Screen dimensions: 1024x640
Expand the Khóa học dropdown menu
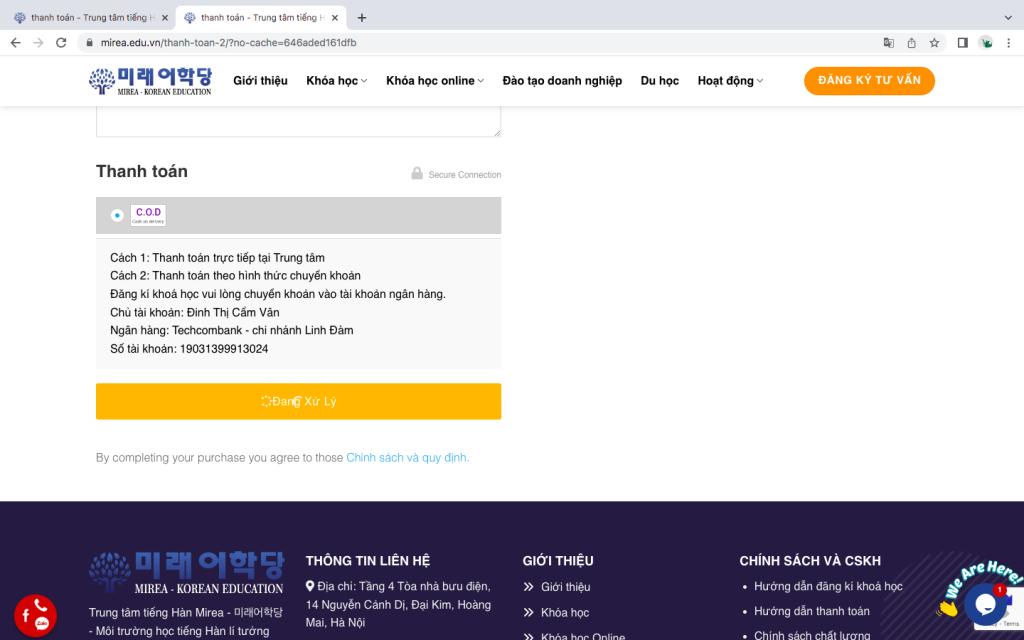336,81
